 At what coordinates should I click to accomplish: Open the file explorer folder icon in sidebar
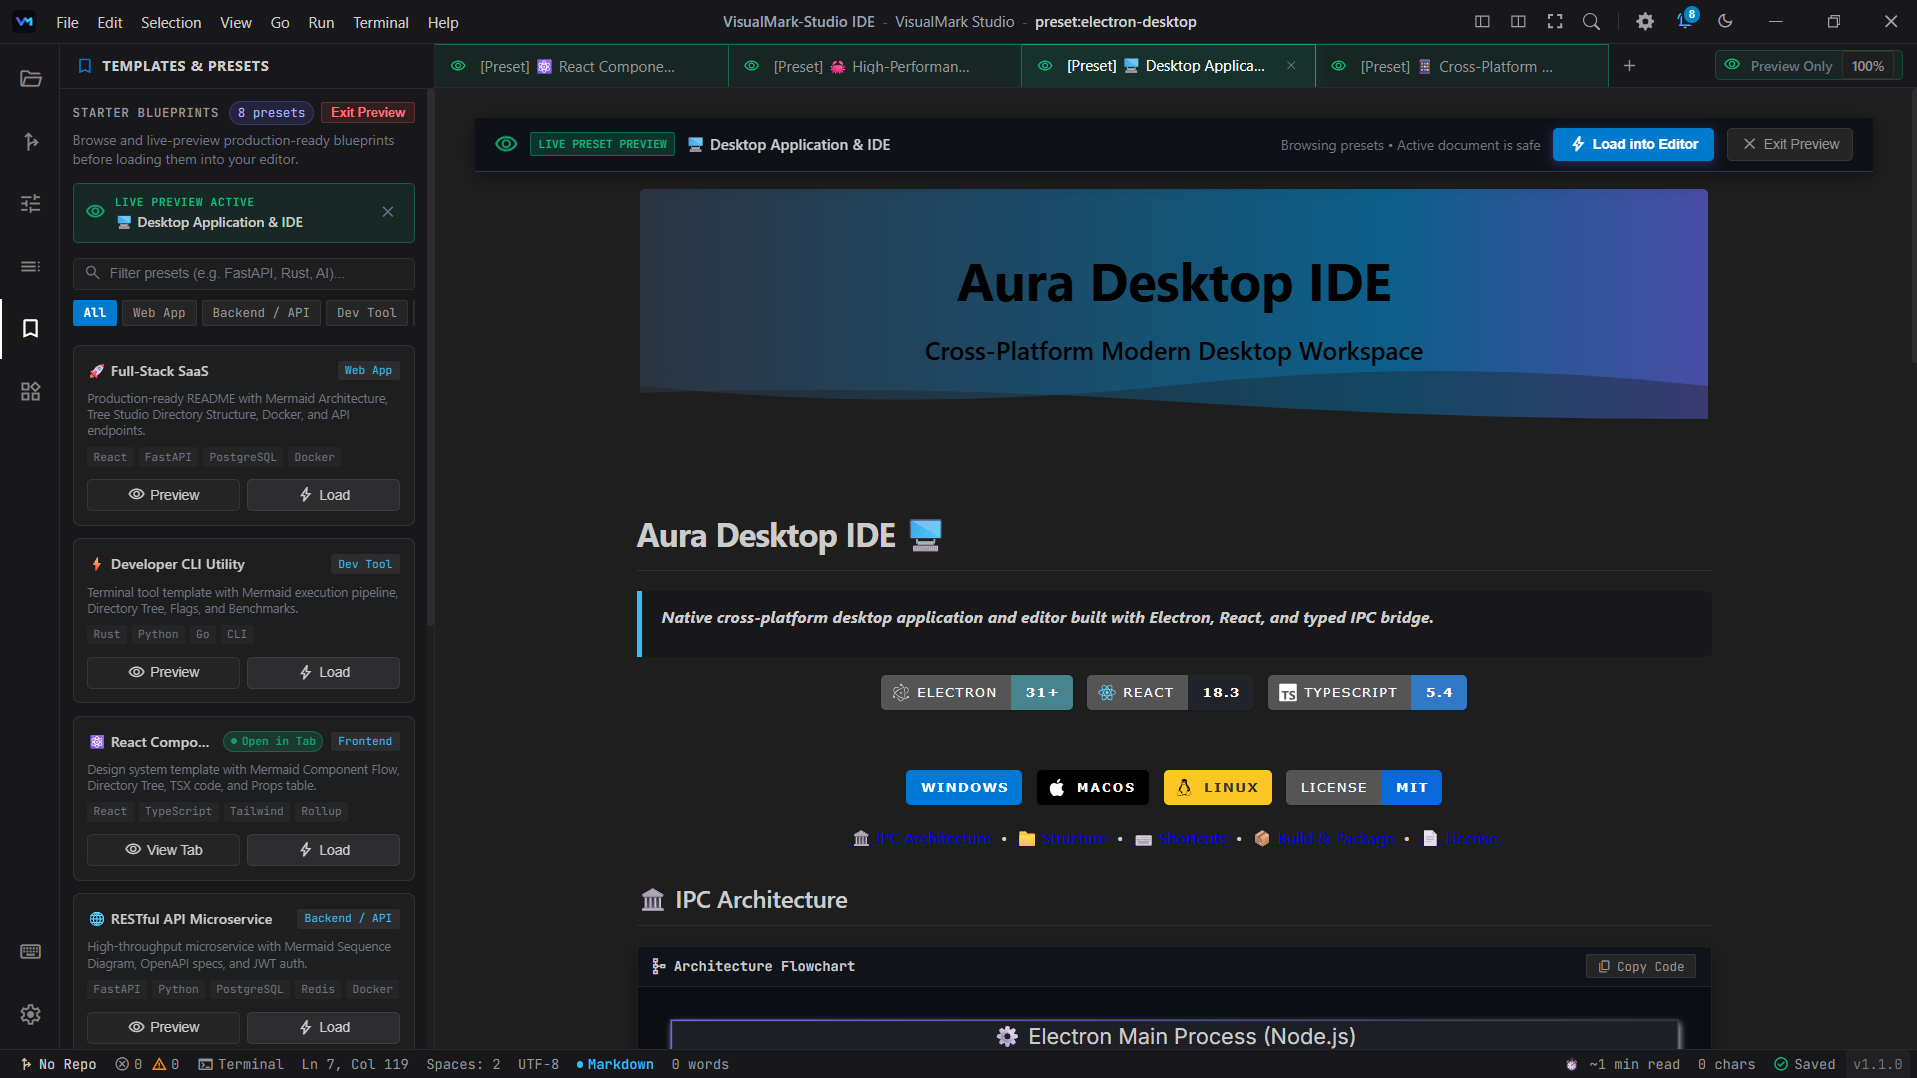tap(30, 79)
